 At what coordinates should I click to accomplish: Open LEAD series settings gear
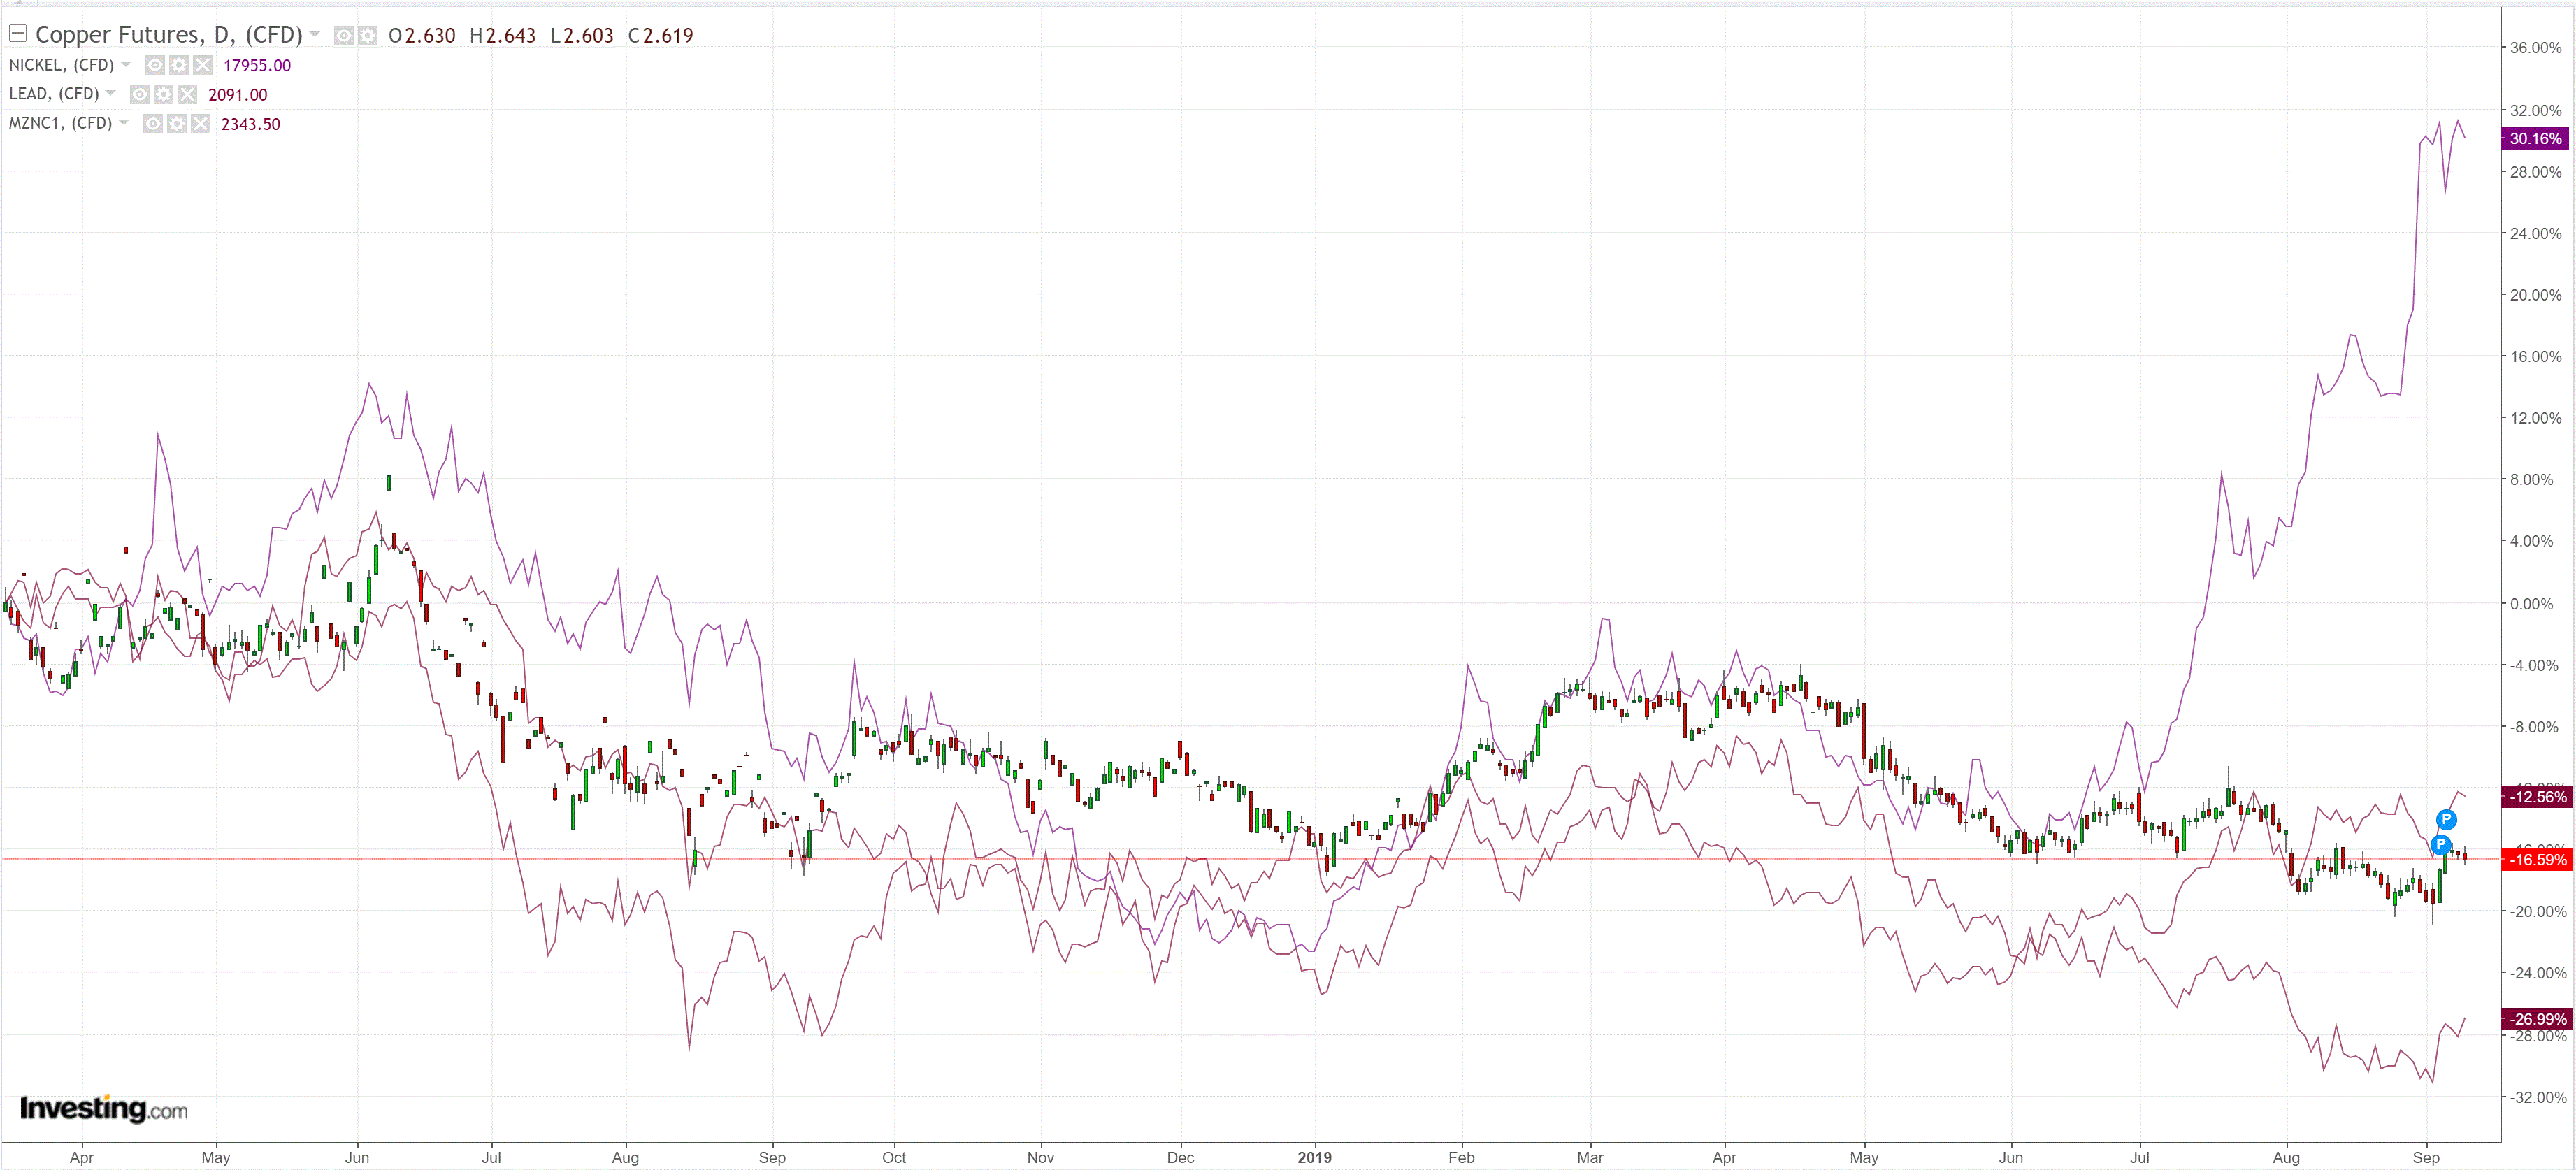point(164,94)
